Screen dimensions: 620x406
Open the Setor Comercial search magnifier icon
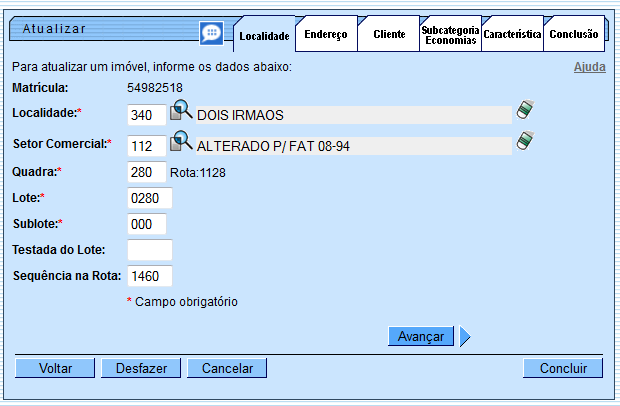(x=180, y=143)
